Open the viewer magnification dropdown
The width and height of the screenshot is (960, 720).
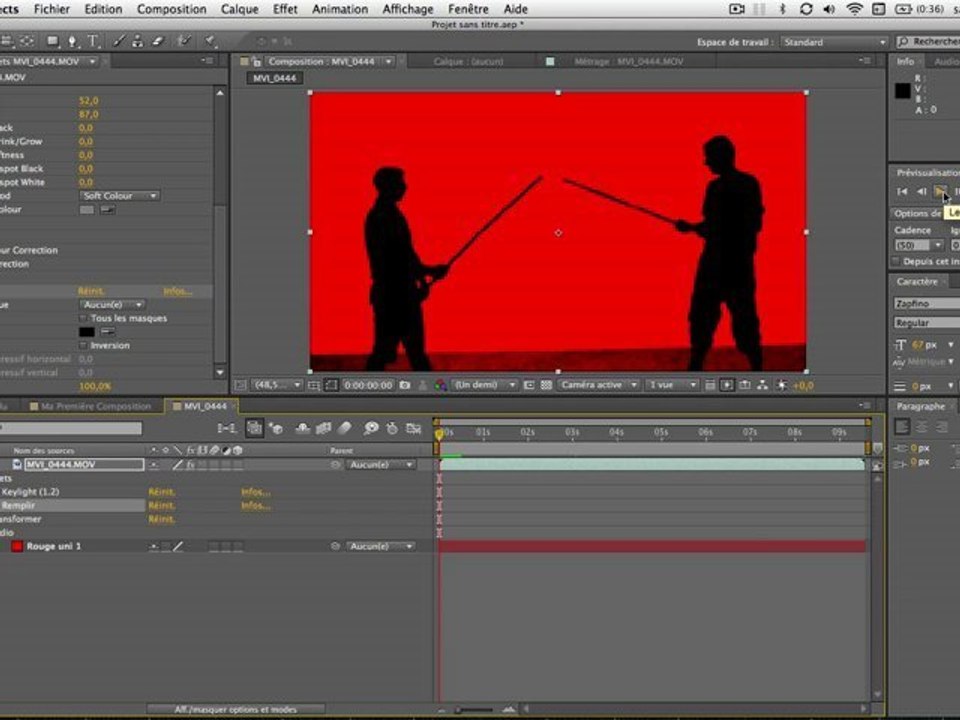tap(278, 385)
